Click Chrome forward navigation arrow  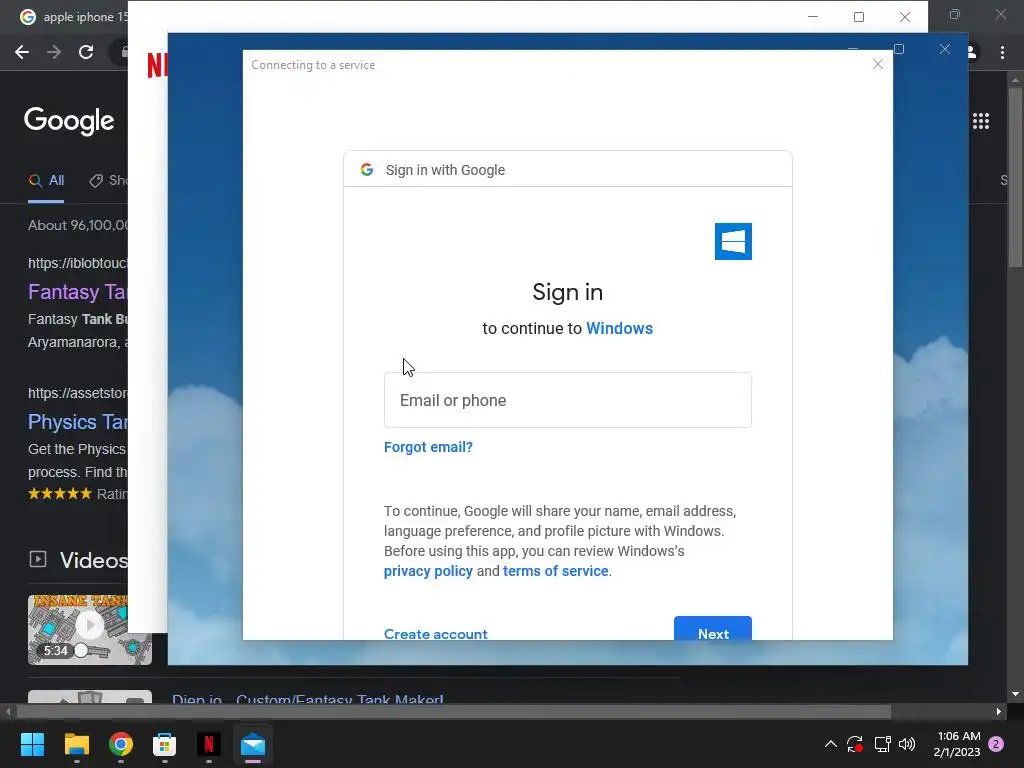[54, 52]
